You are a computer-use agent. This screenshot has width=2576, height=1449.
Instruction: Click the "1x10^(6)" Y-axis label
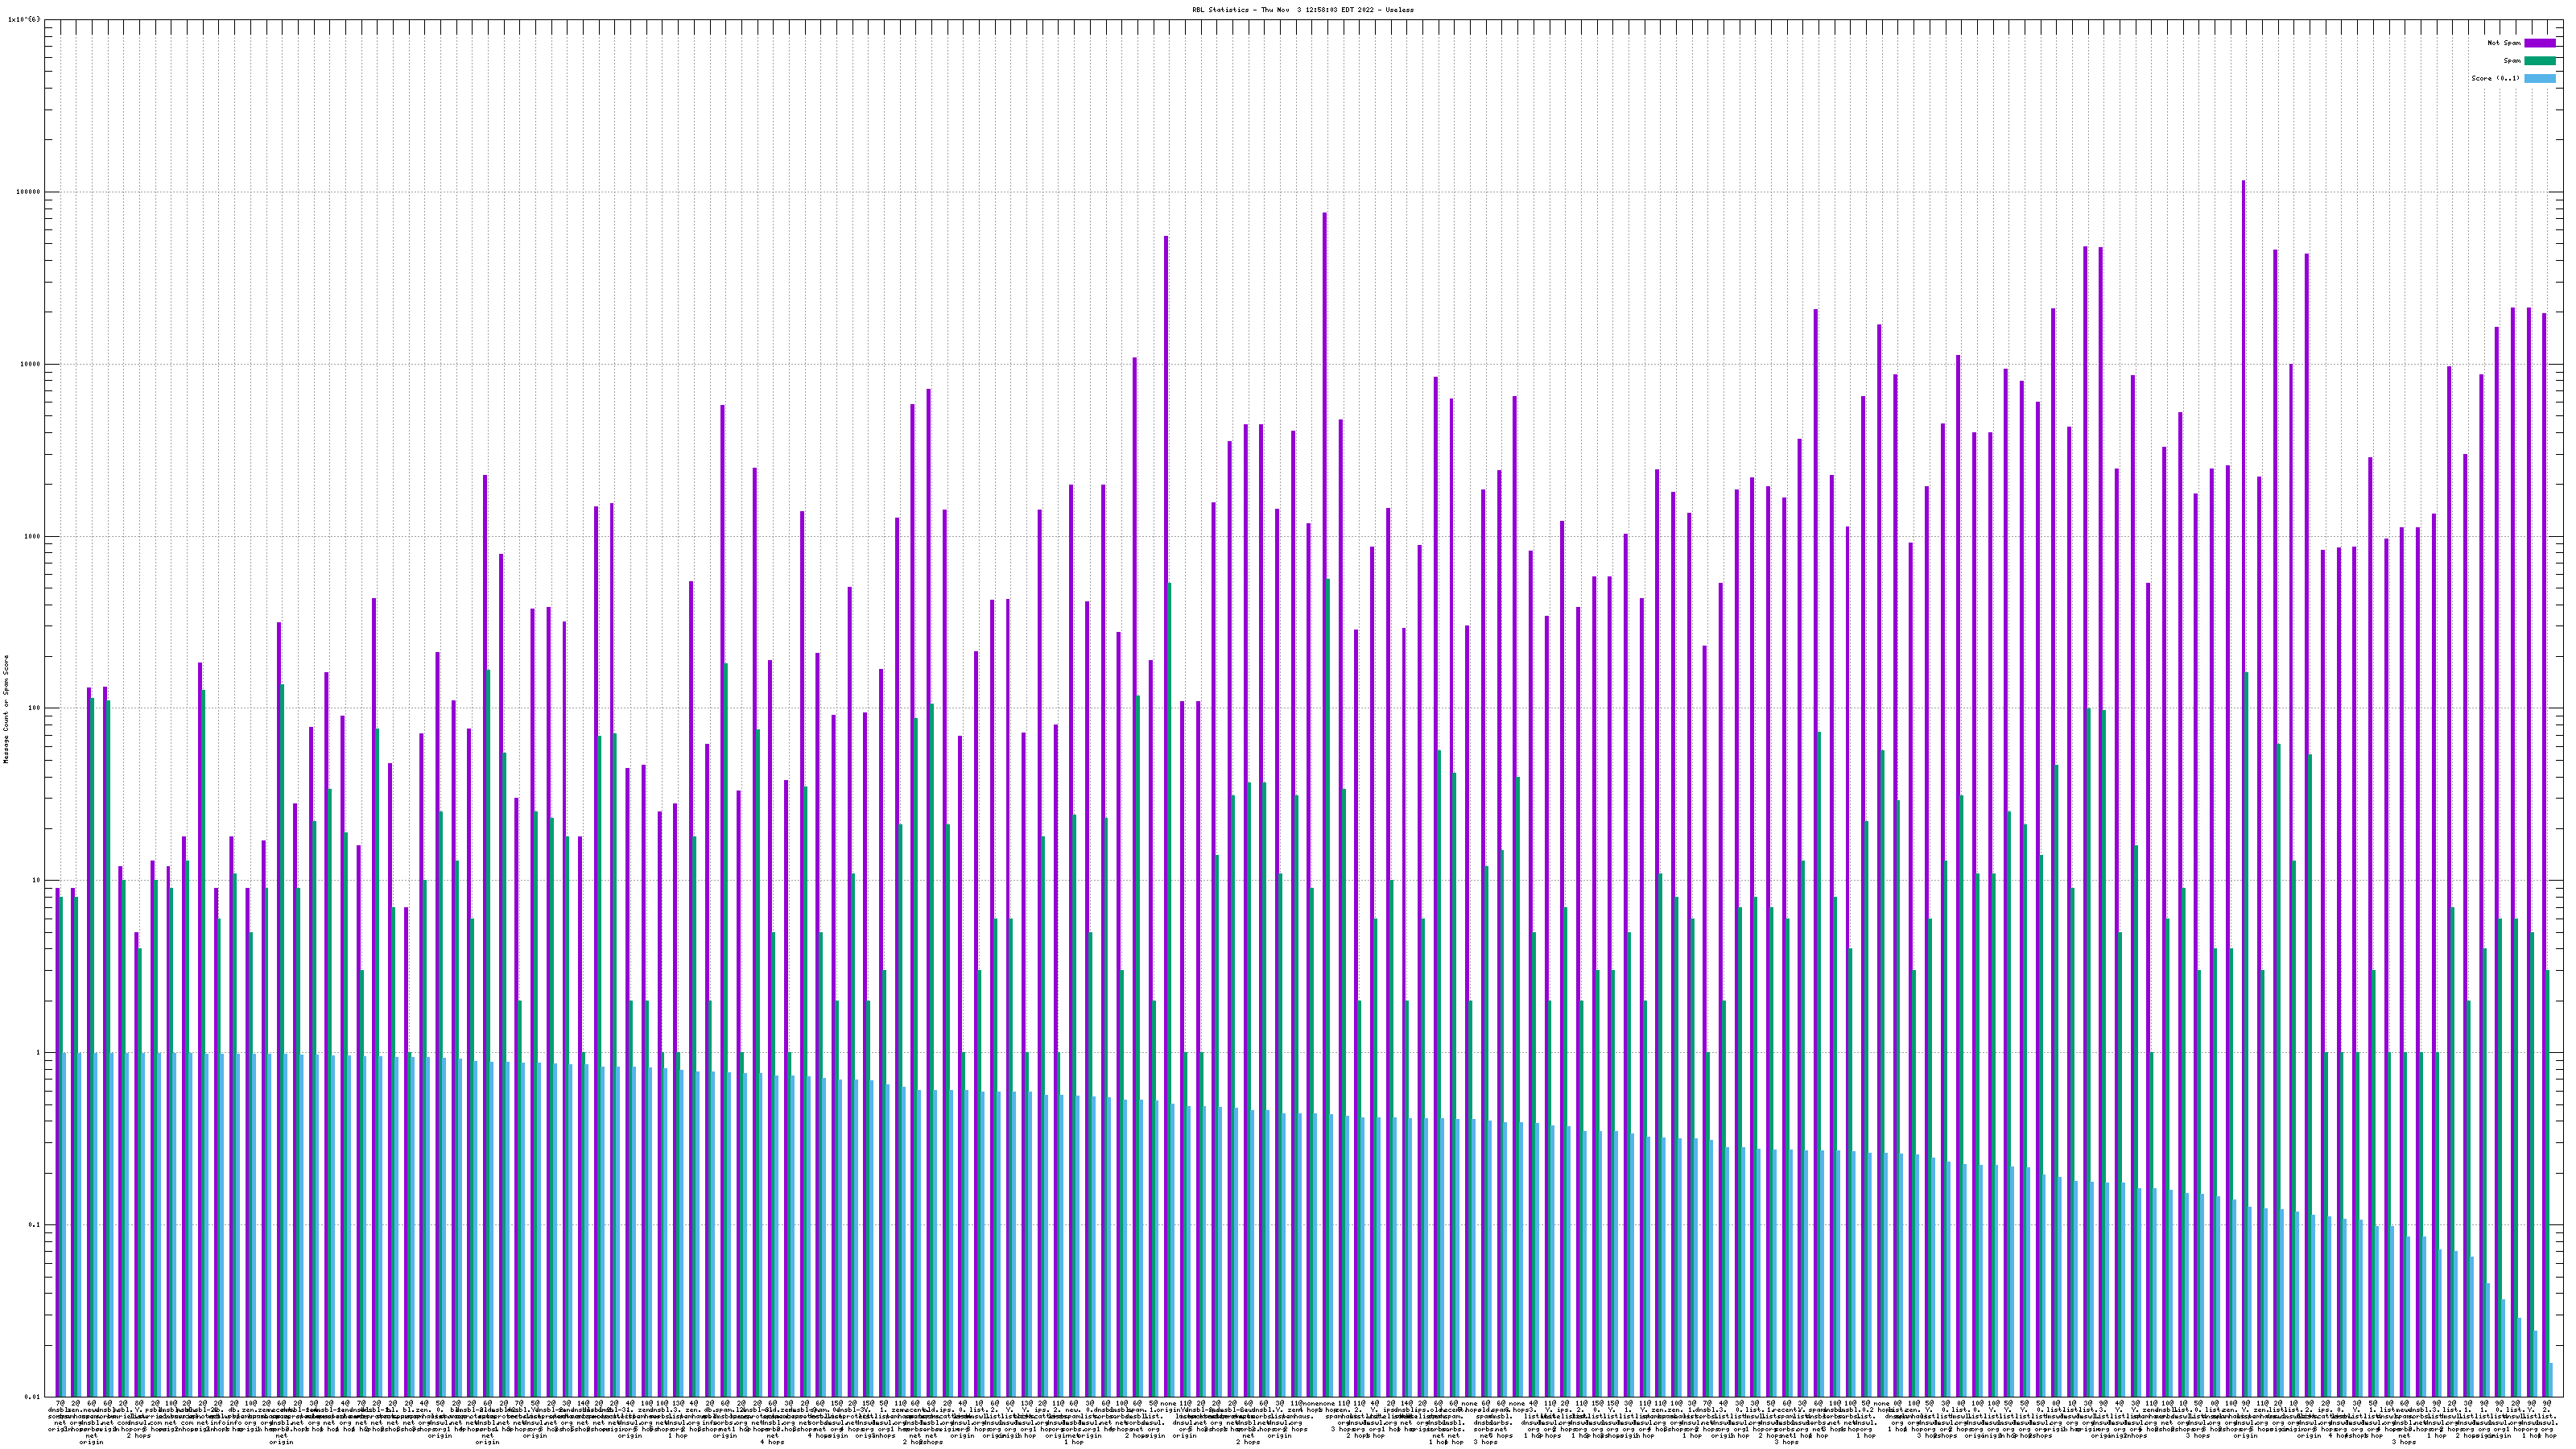[x=24, y=19]
